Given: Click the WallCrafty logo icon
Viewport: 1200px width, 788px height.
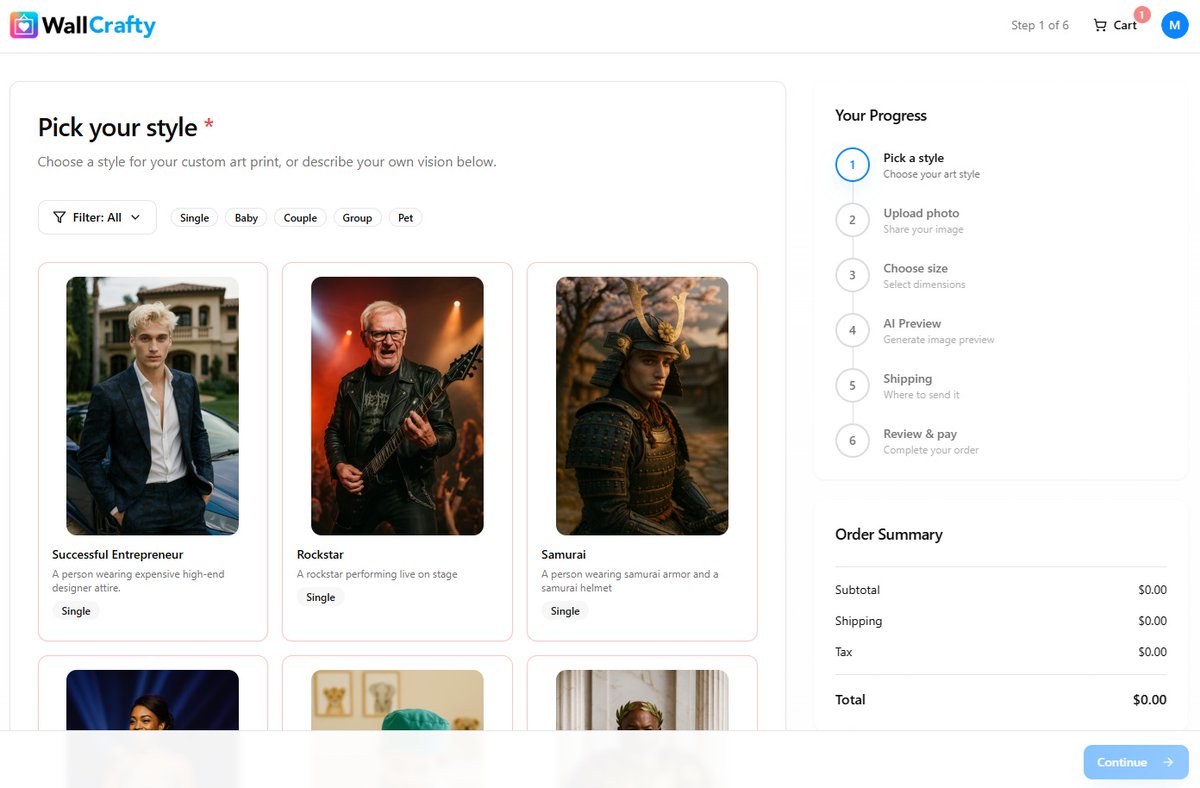Looking at the screenshot, I should pyautogui.click(x=22, y=24).
